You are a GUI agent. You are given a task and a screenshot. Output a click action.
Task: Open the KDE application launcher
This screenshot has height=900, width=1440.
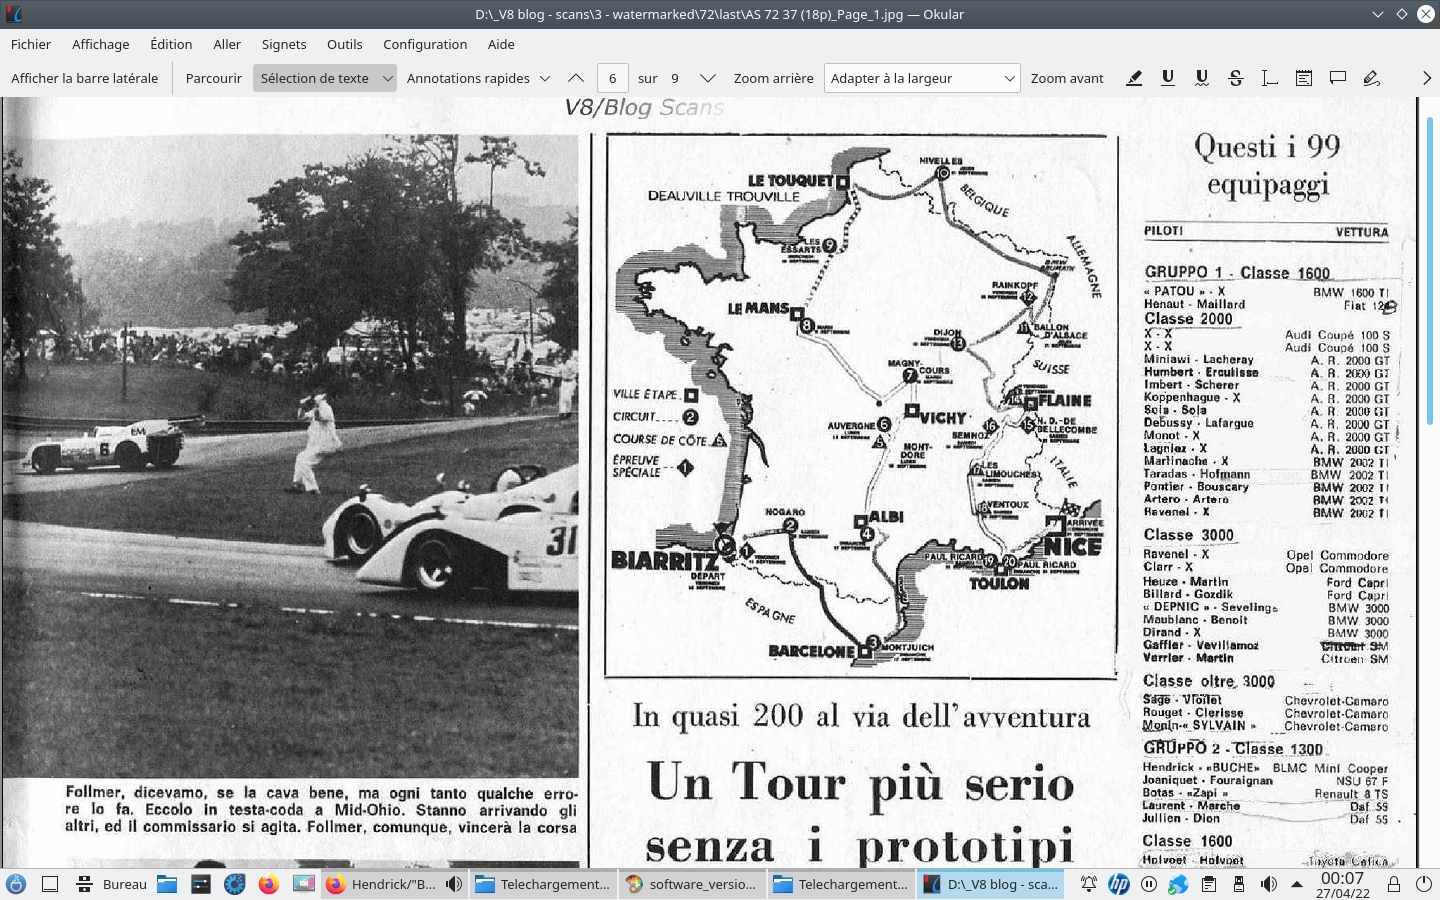pos(16,884)
